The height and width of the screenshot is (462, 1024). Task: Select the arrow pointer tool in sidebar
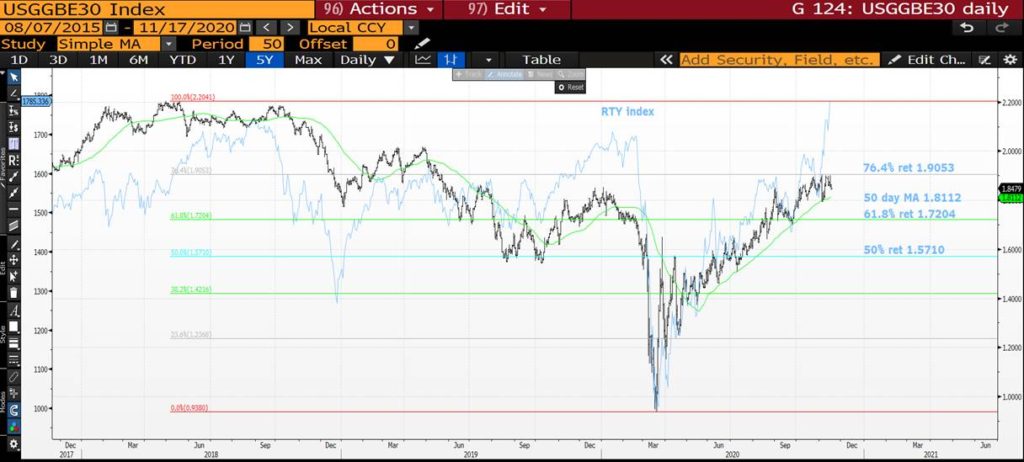(13, 77)
